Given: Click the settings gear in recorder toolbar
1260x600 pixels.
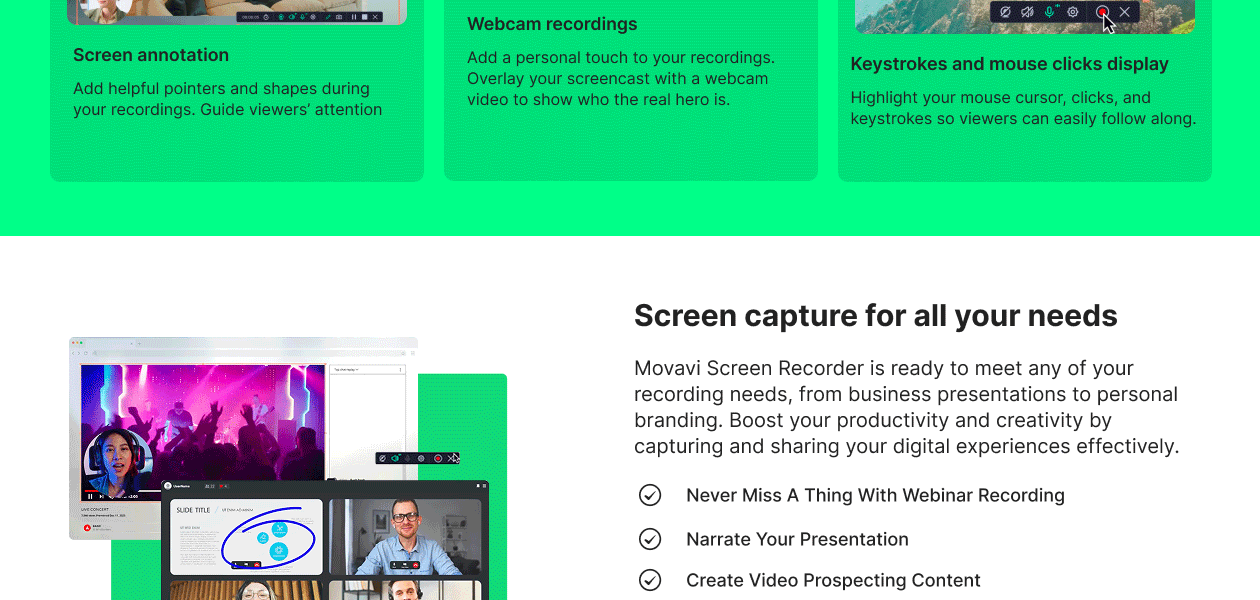Looking at the screenshot, I should coord(1073,12).
